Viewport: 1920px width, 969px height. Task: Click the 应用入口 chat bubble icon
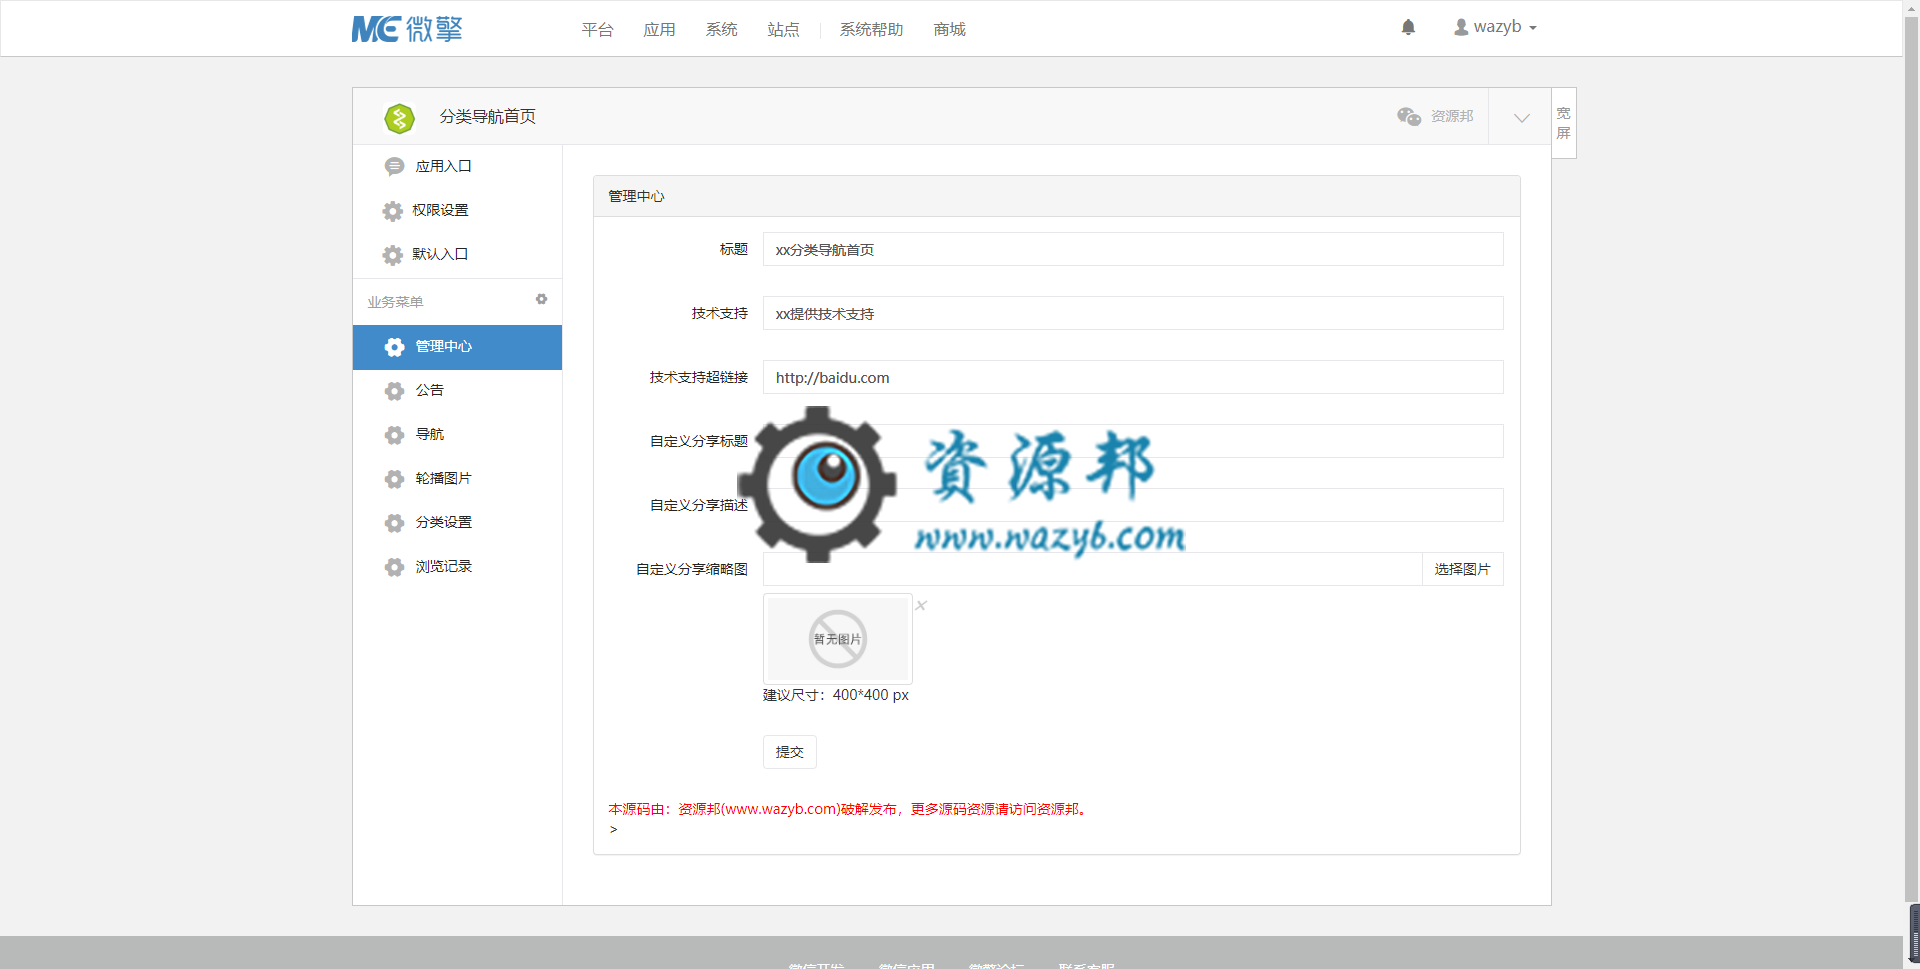click(x=394, y=166)
